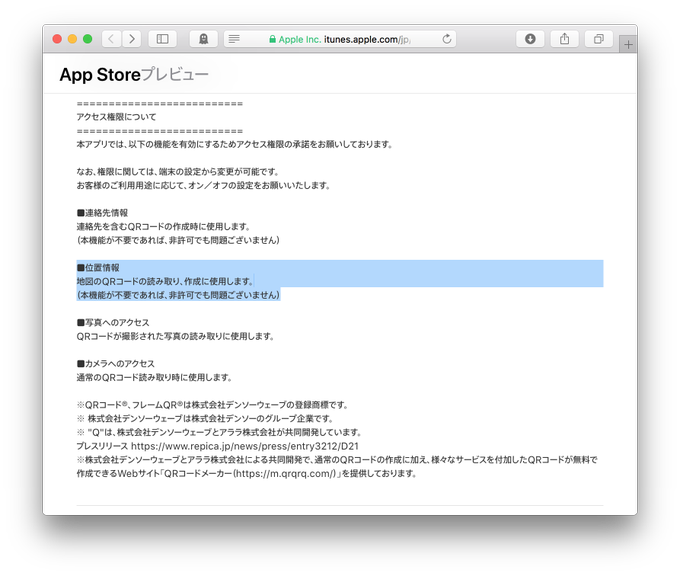Click the App Store プレビュー heading

pos(134,75)
